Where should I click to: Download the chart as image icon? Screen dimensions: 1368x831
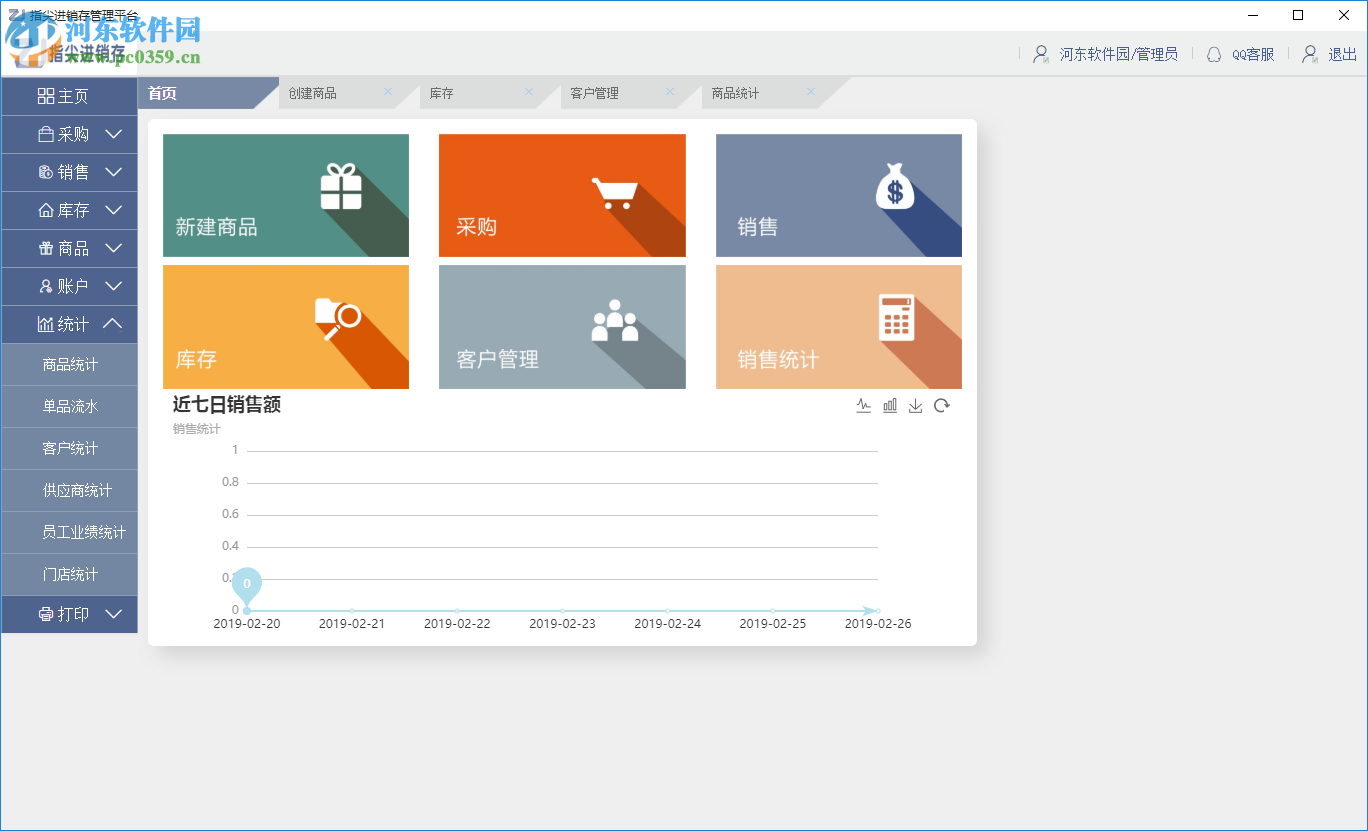pos(915,405)
